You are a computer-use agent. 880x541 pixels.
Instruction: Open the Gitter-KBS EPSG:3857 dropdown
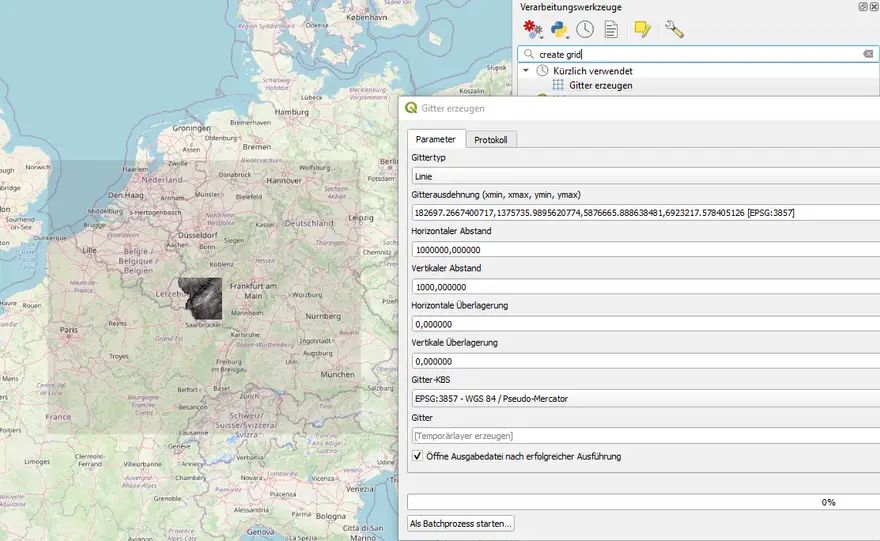point(645,398)
